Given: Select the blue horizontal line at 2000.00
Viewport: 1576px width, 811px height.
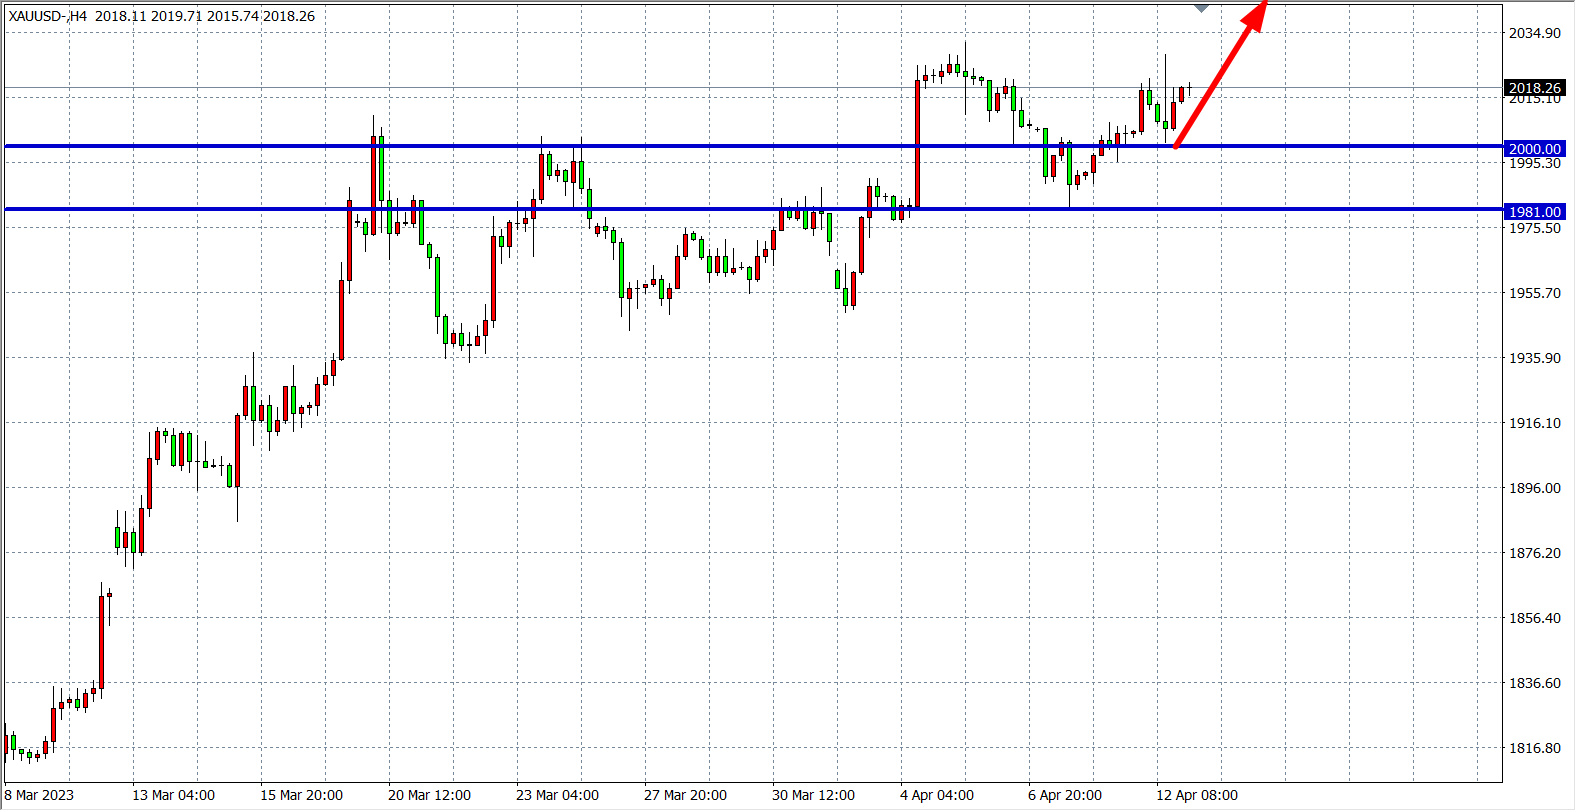Looking at the screenshot, I should [x=700, y=147].
